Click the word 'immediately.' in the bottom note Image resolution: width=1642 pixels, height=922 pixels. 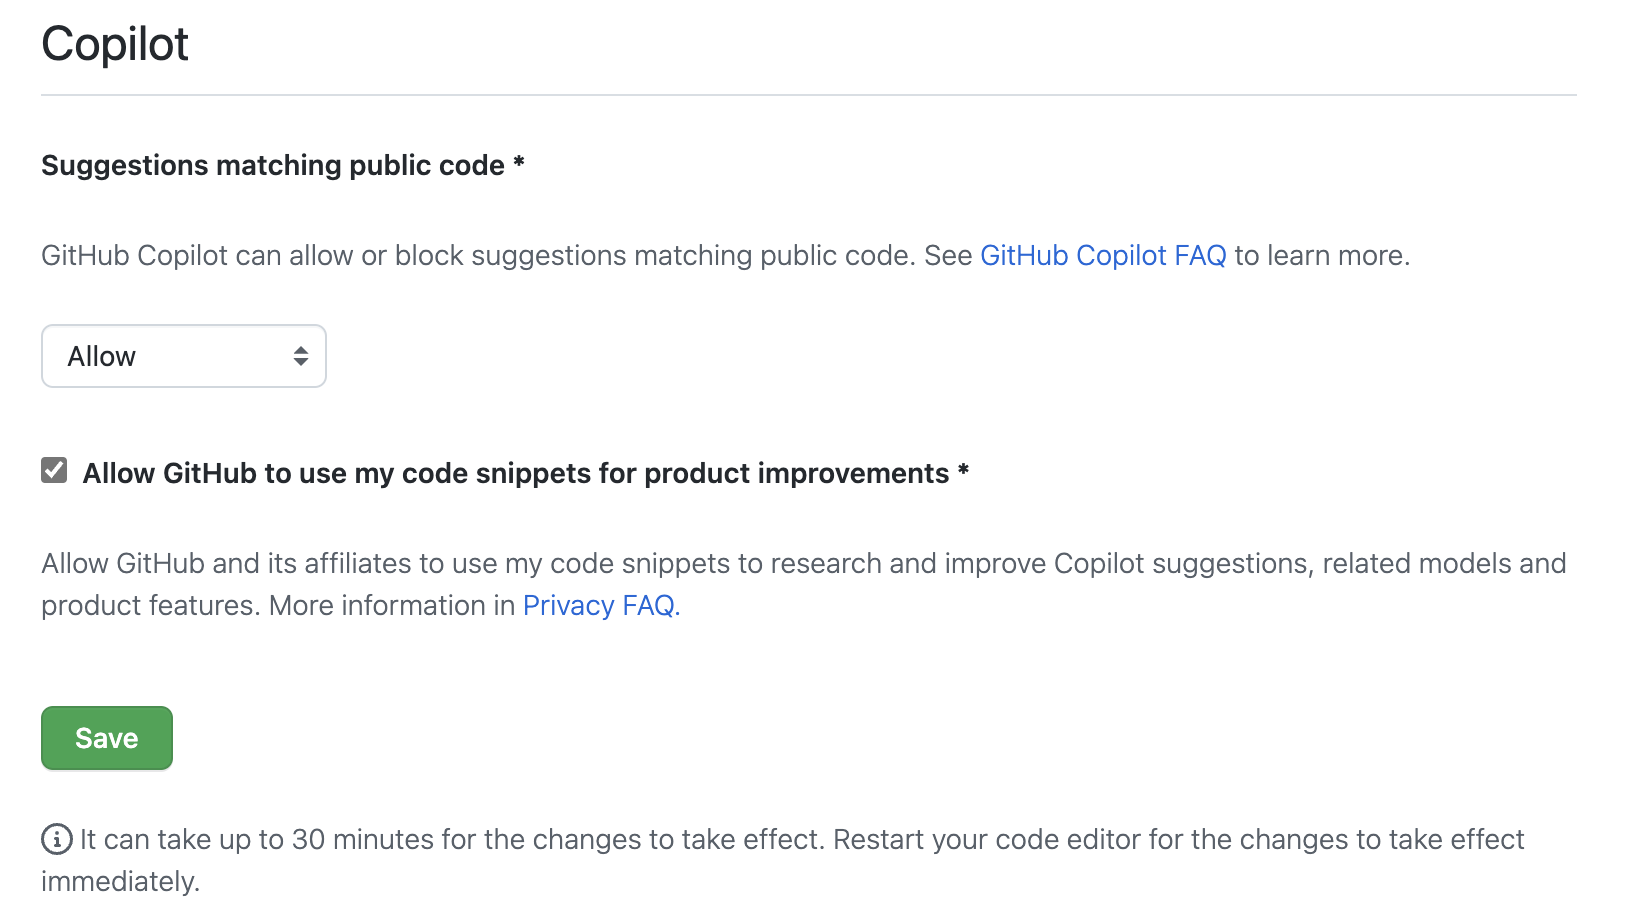click(120, 881)
